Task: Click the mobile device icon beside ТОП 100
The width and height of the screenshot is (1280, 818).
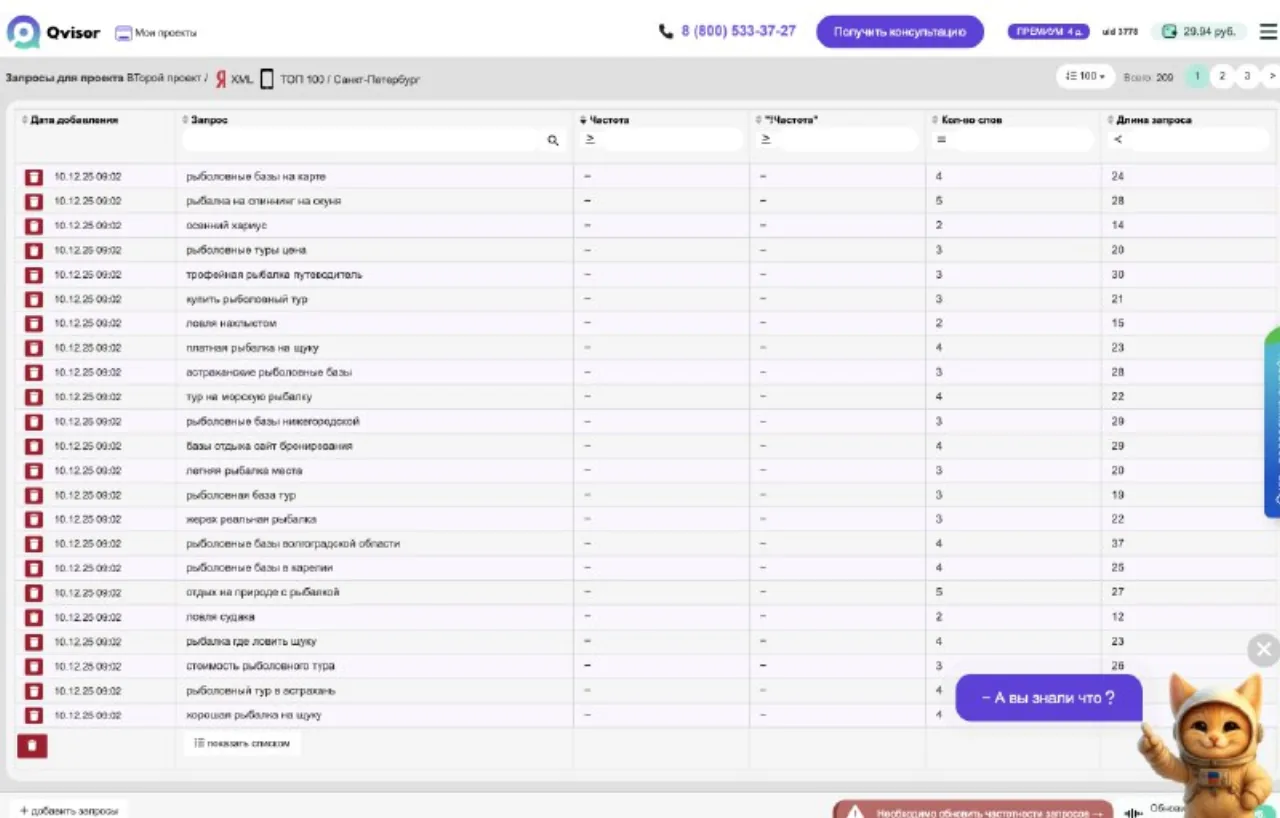Action: (267, 79)
